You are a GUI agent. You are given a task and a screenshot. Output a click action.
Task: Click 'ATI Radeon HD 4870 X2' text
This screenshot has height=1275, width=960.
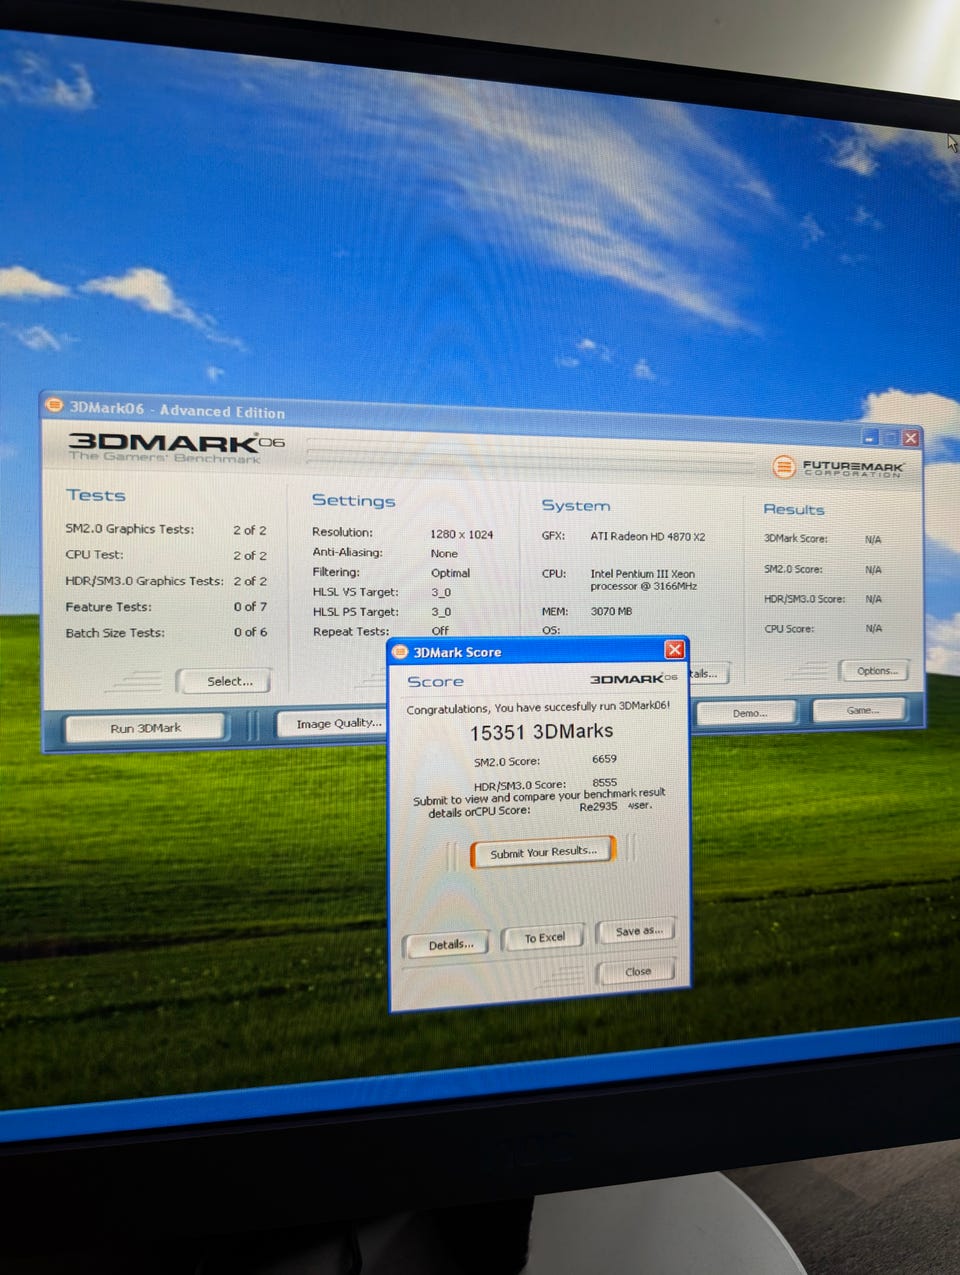647,536
